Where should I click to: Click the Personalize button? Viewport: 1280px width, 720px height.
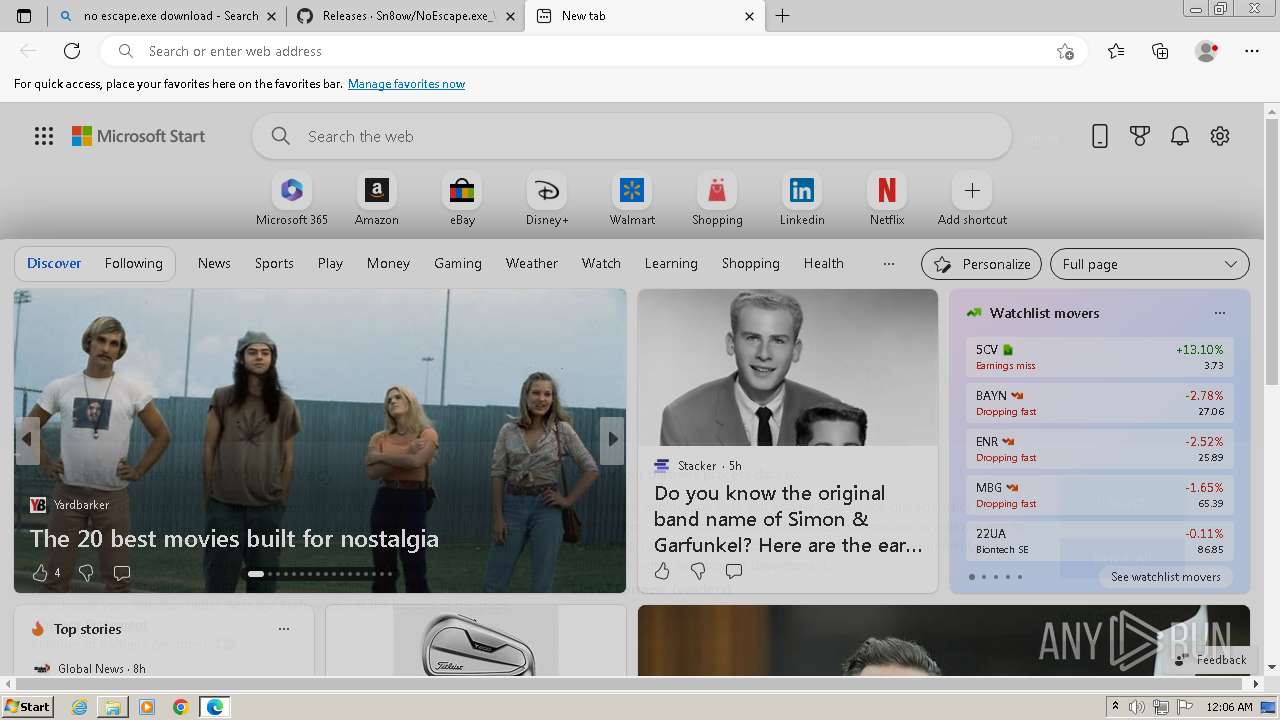pos(981,264)
